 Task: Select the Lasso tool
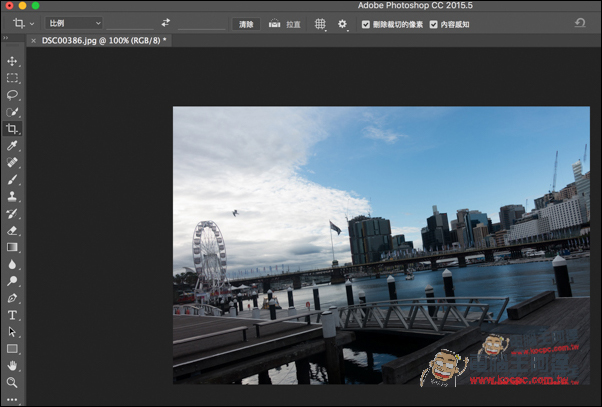click(x=12, y=95)
